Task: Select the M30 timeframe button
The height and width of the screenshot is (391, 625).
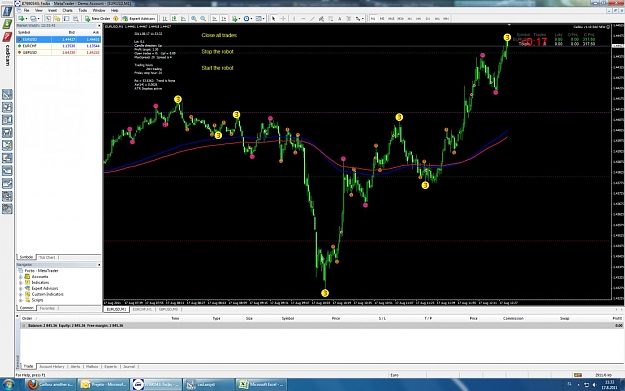Action: click(401, 18)
